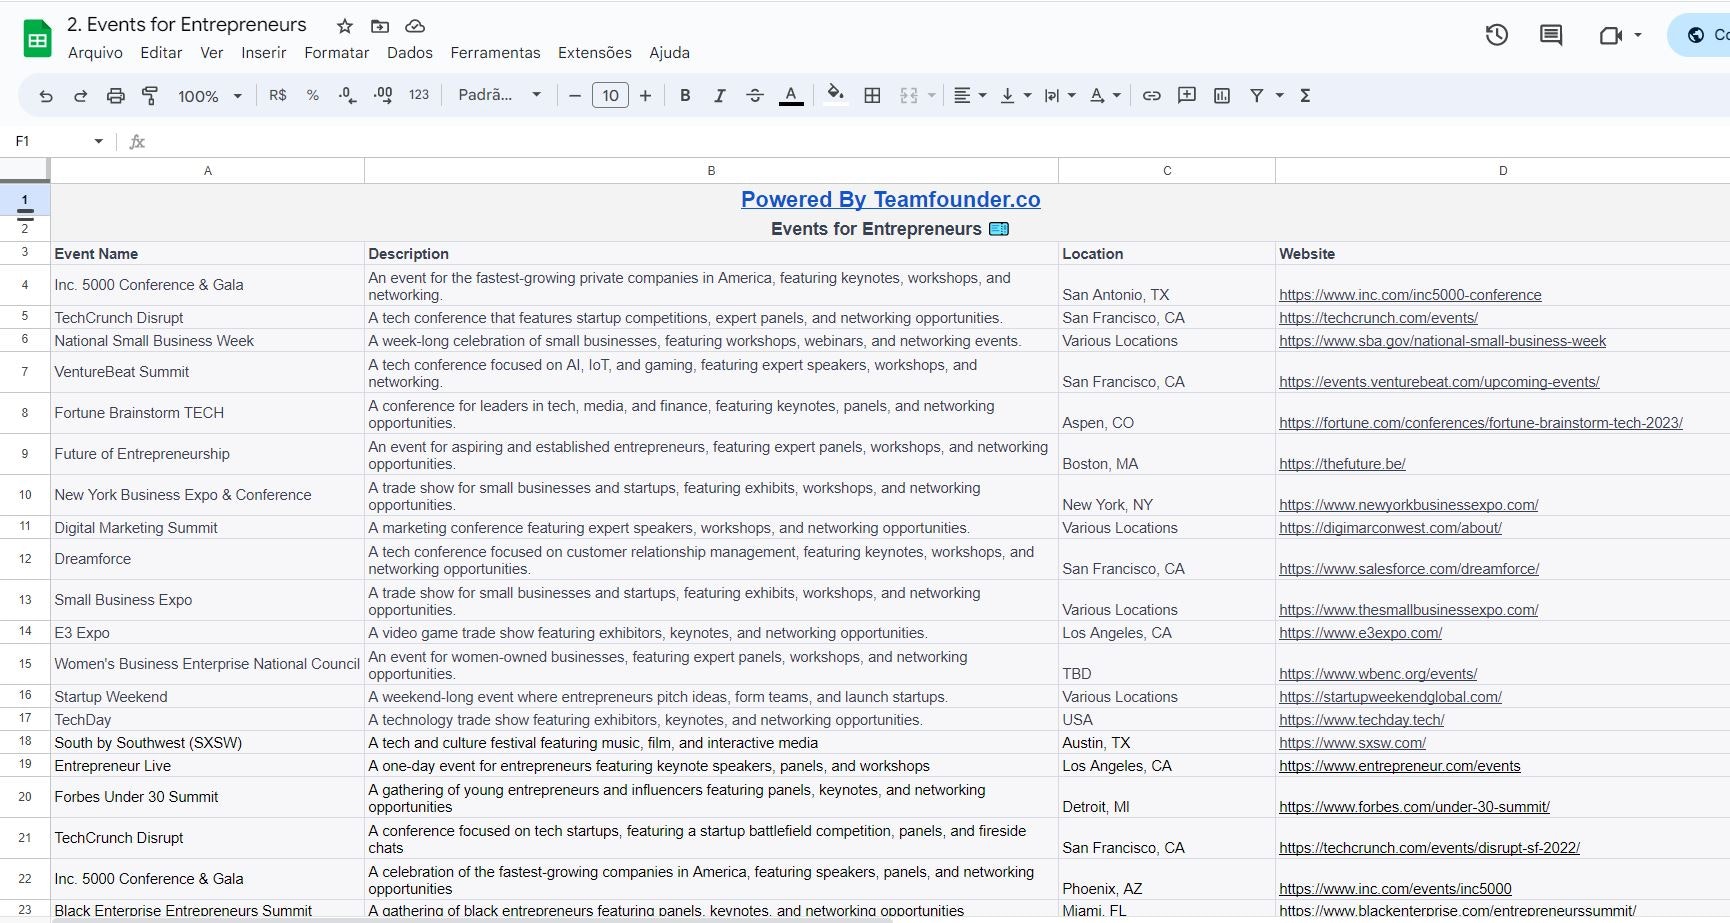Viewport: 1730px width, 923px height.
Task: Open the cell borders tool
Action: click(872, 96)
